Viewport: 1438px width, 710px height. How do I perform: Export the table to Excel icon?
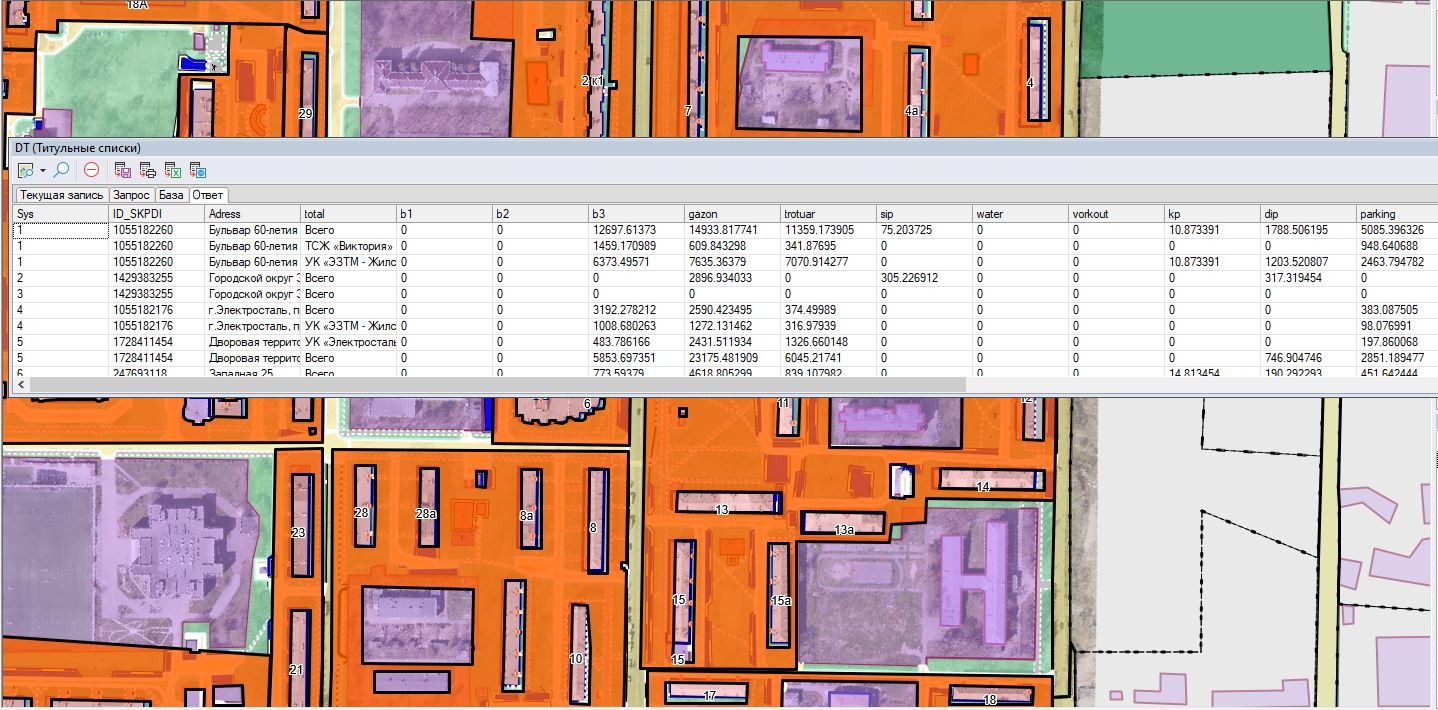coord(172,171)
